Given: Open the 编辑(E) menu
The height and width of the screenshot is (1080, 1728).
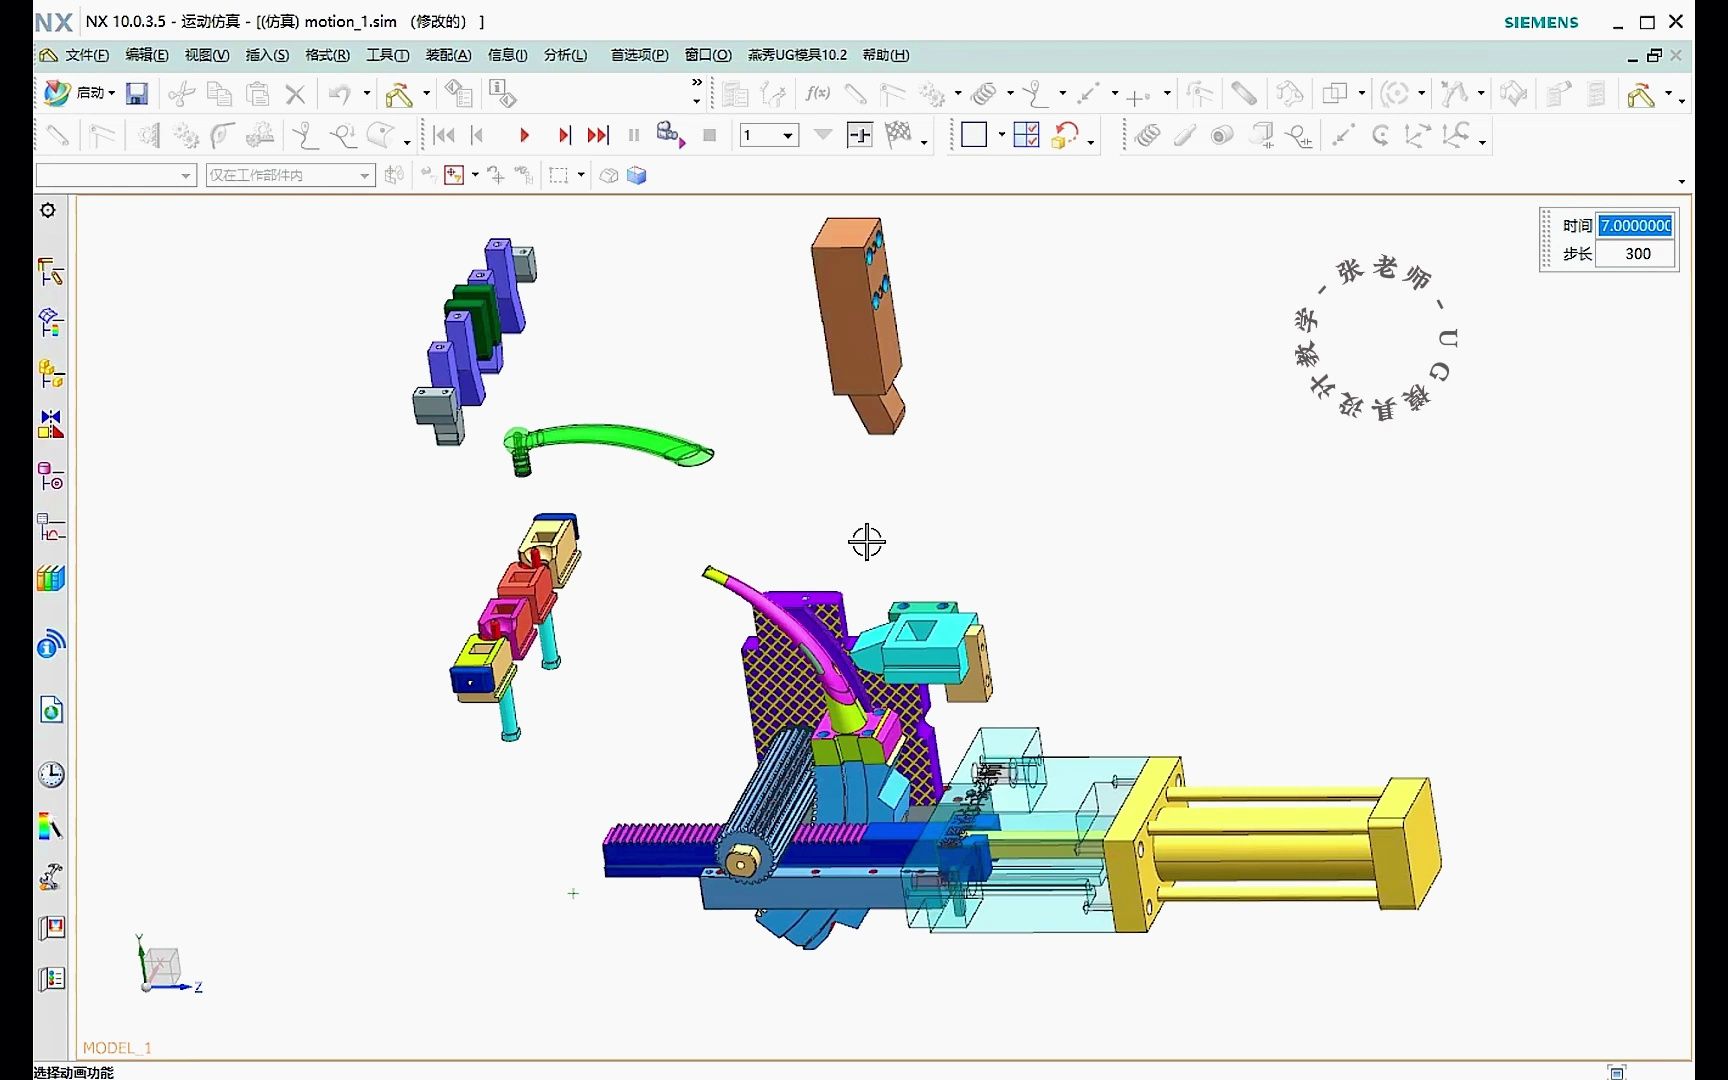Looking at the screenshot, I should (x=147, y=55).
